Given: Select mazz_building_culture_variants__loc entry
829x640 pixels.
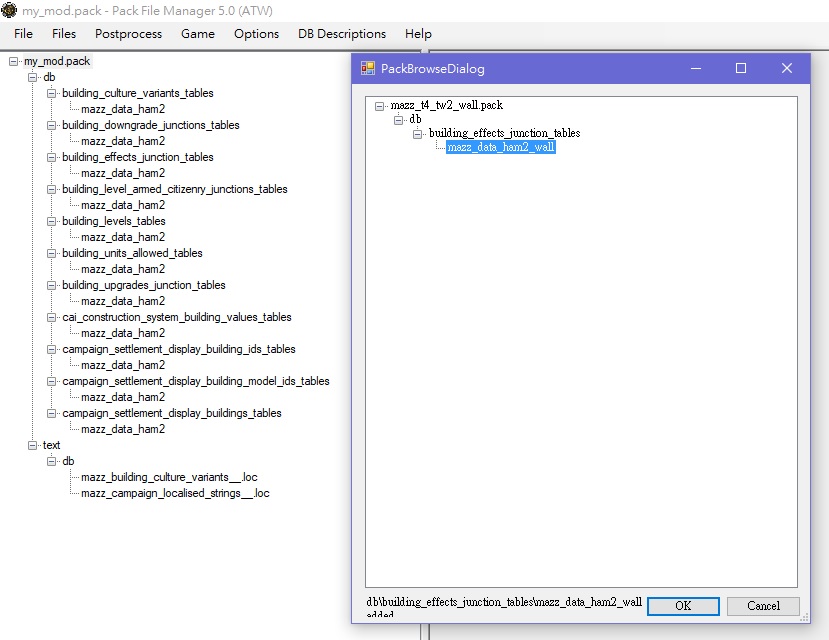Looking at the screenshot, I should [x=166, y=477].
